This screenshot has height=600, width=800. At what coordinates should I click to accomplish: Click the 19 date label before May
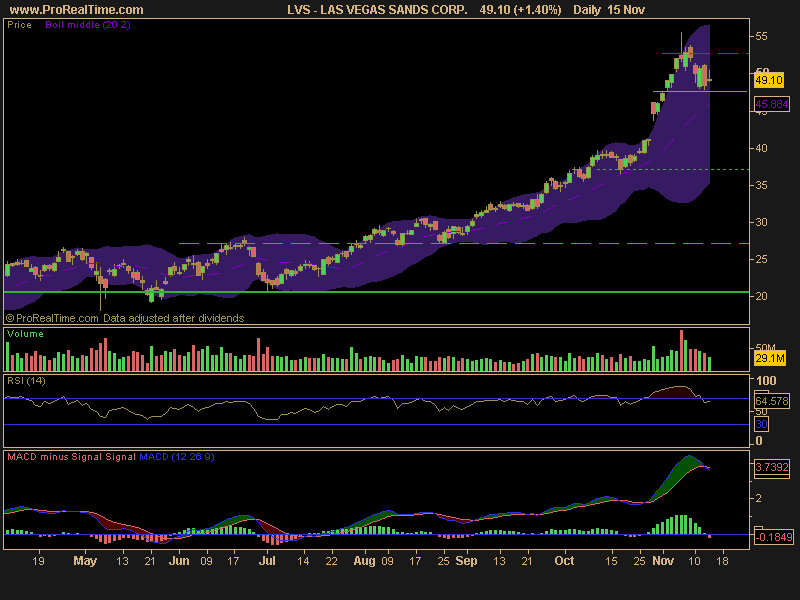[x=38, y=561]
